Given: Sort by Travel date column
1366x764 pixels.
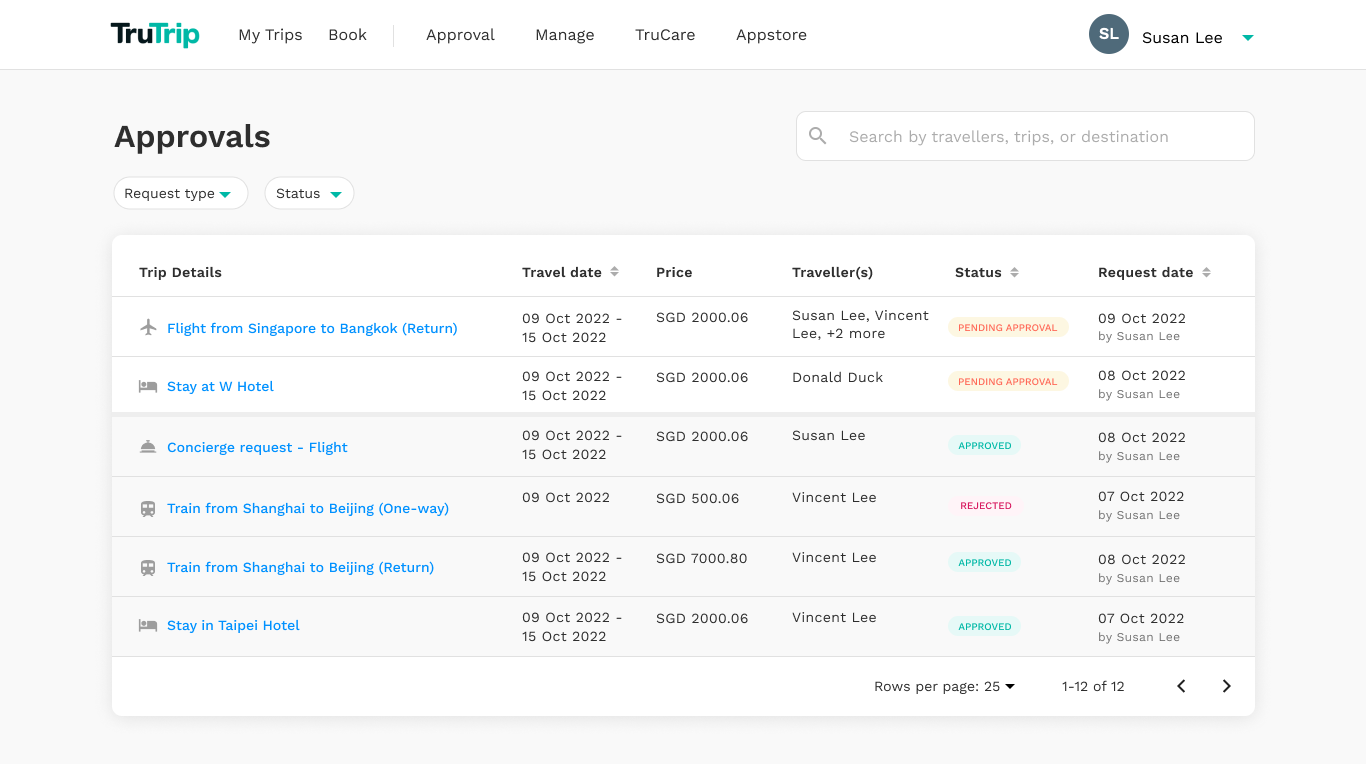Looking at the screenshot, I should coord(615,272).
